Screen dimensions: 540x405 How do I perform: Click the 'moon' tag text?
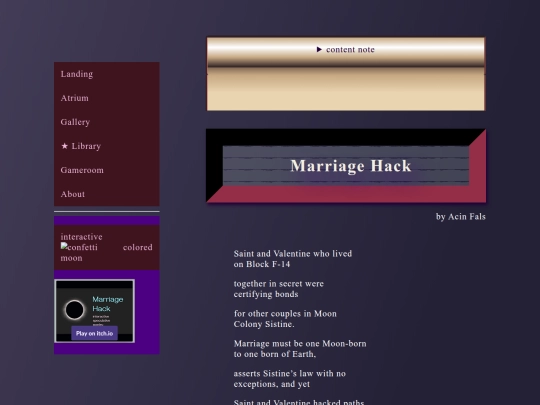[x=72, y=258]
